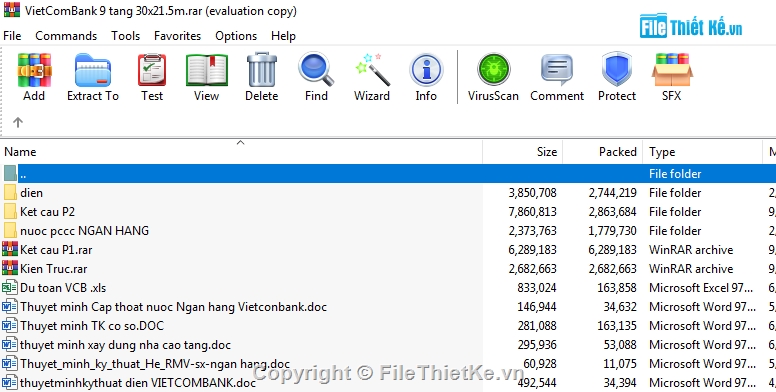Click the Protect shield icon

point(617,70)
